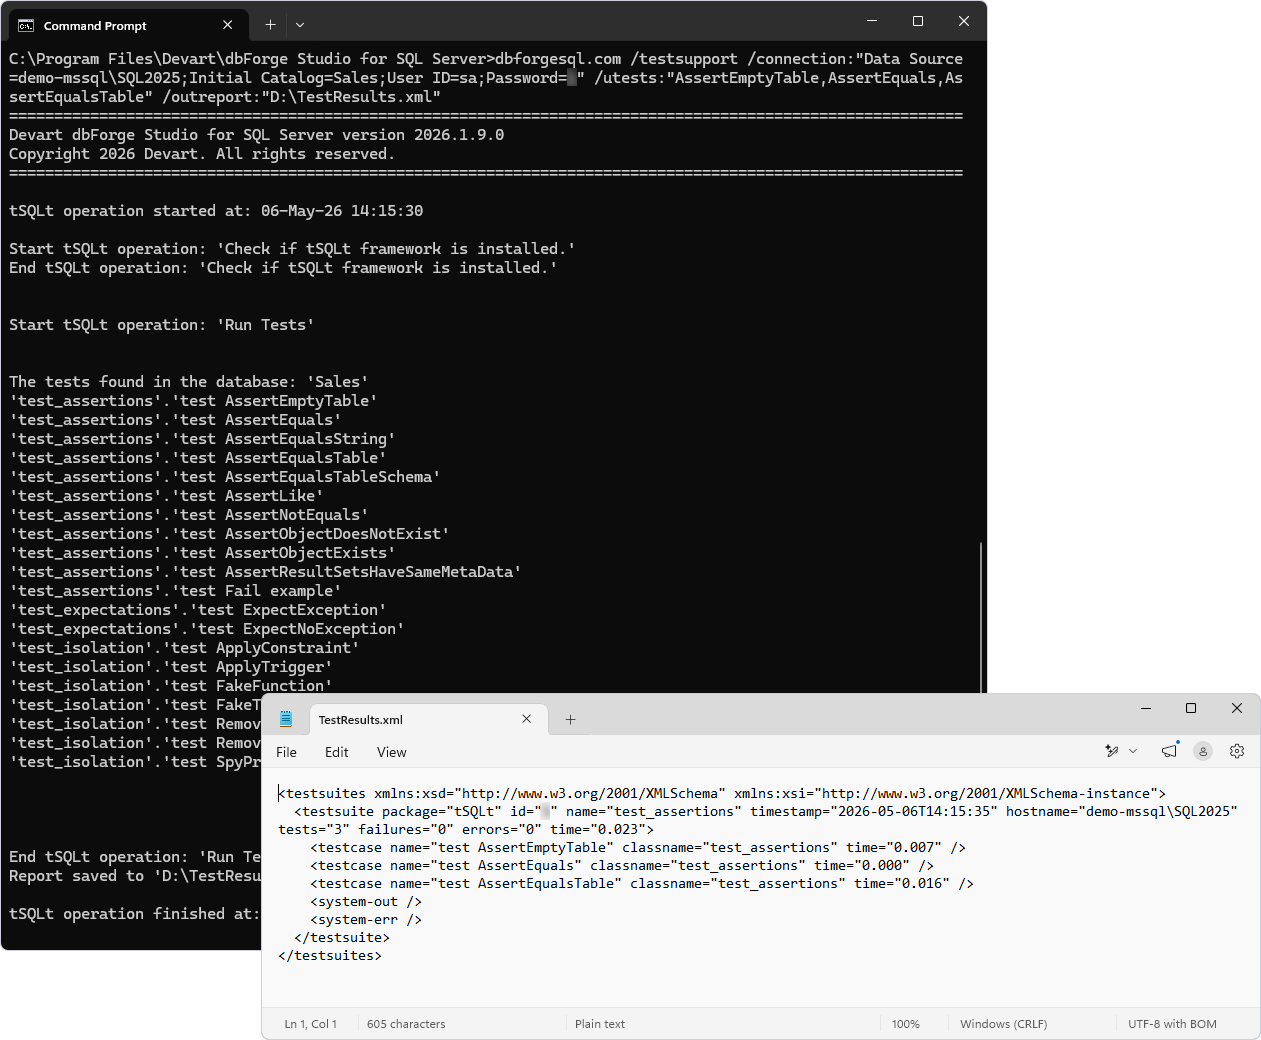
Task: Click the Command Prompt vertical scrollbar
Action: tap(981, 616)
